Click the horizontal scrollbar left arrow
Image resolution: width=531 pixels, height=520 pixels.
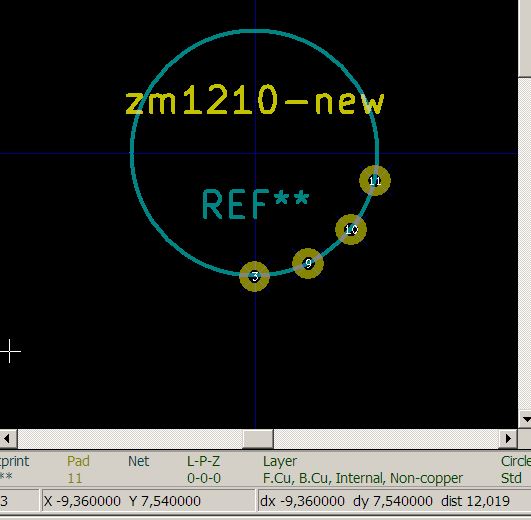(7, 439)
